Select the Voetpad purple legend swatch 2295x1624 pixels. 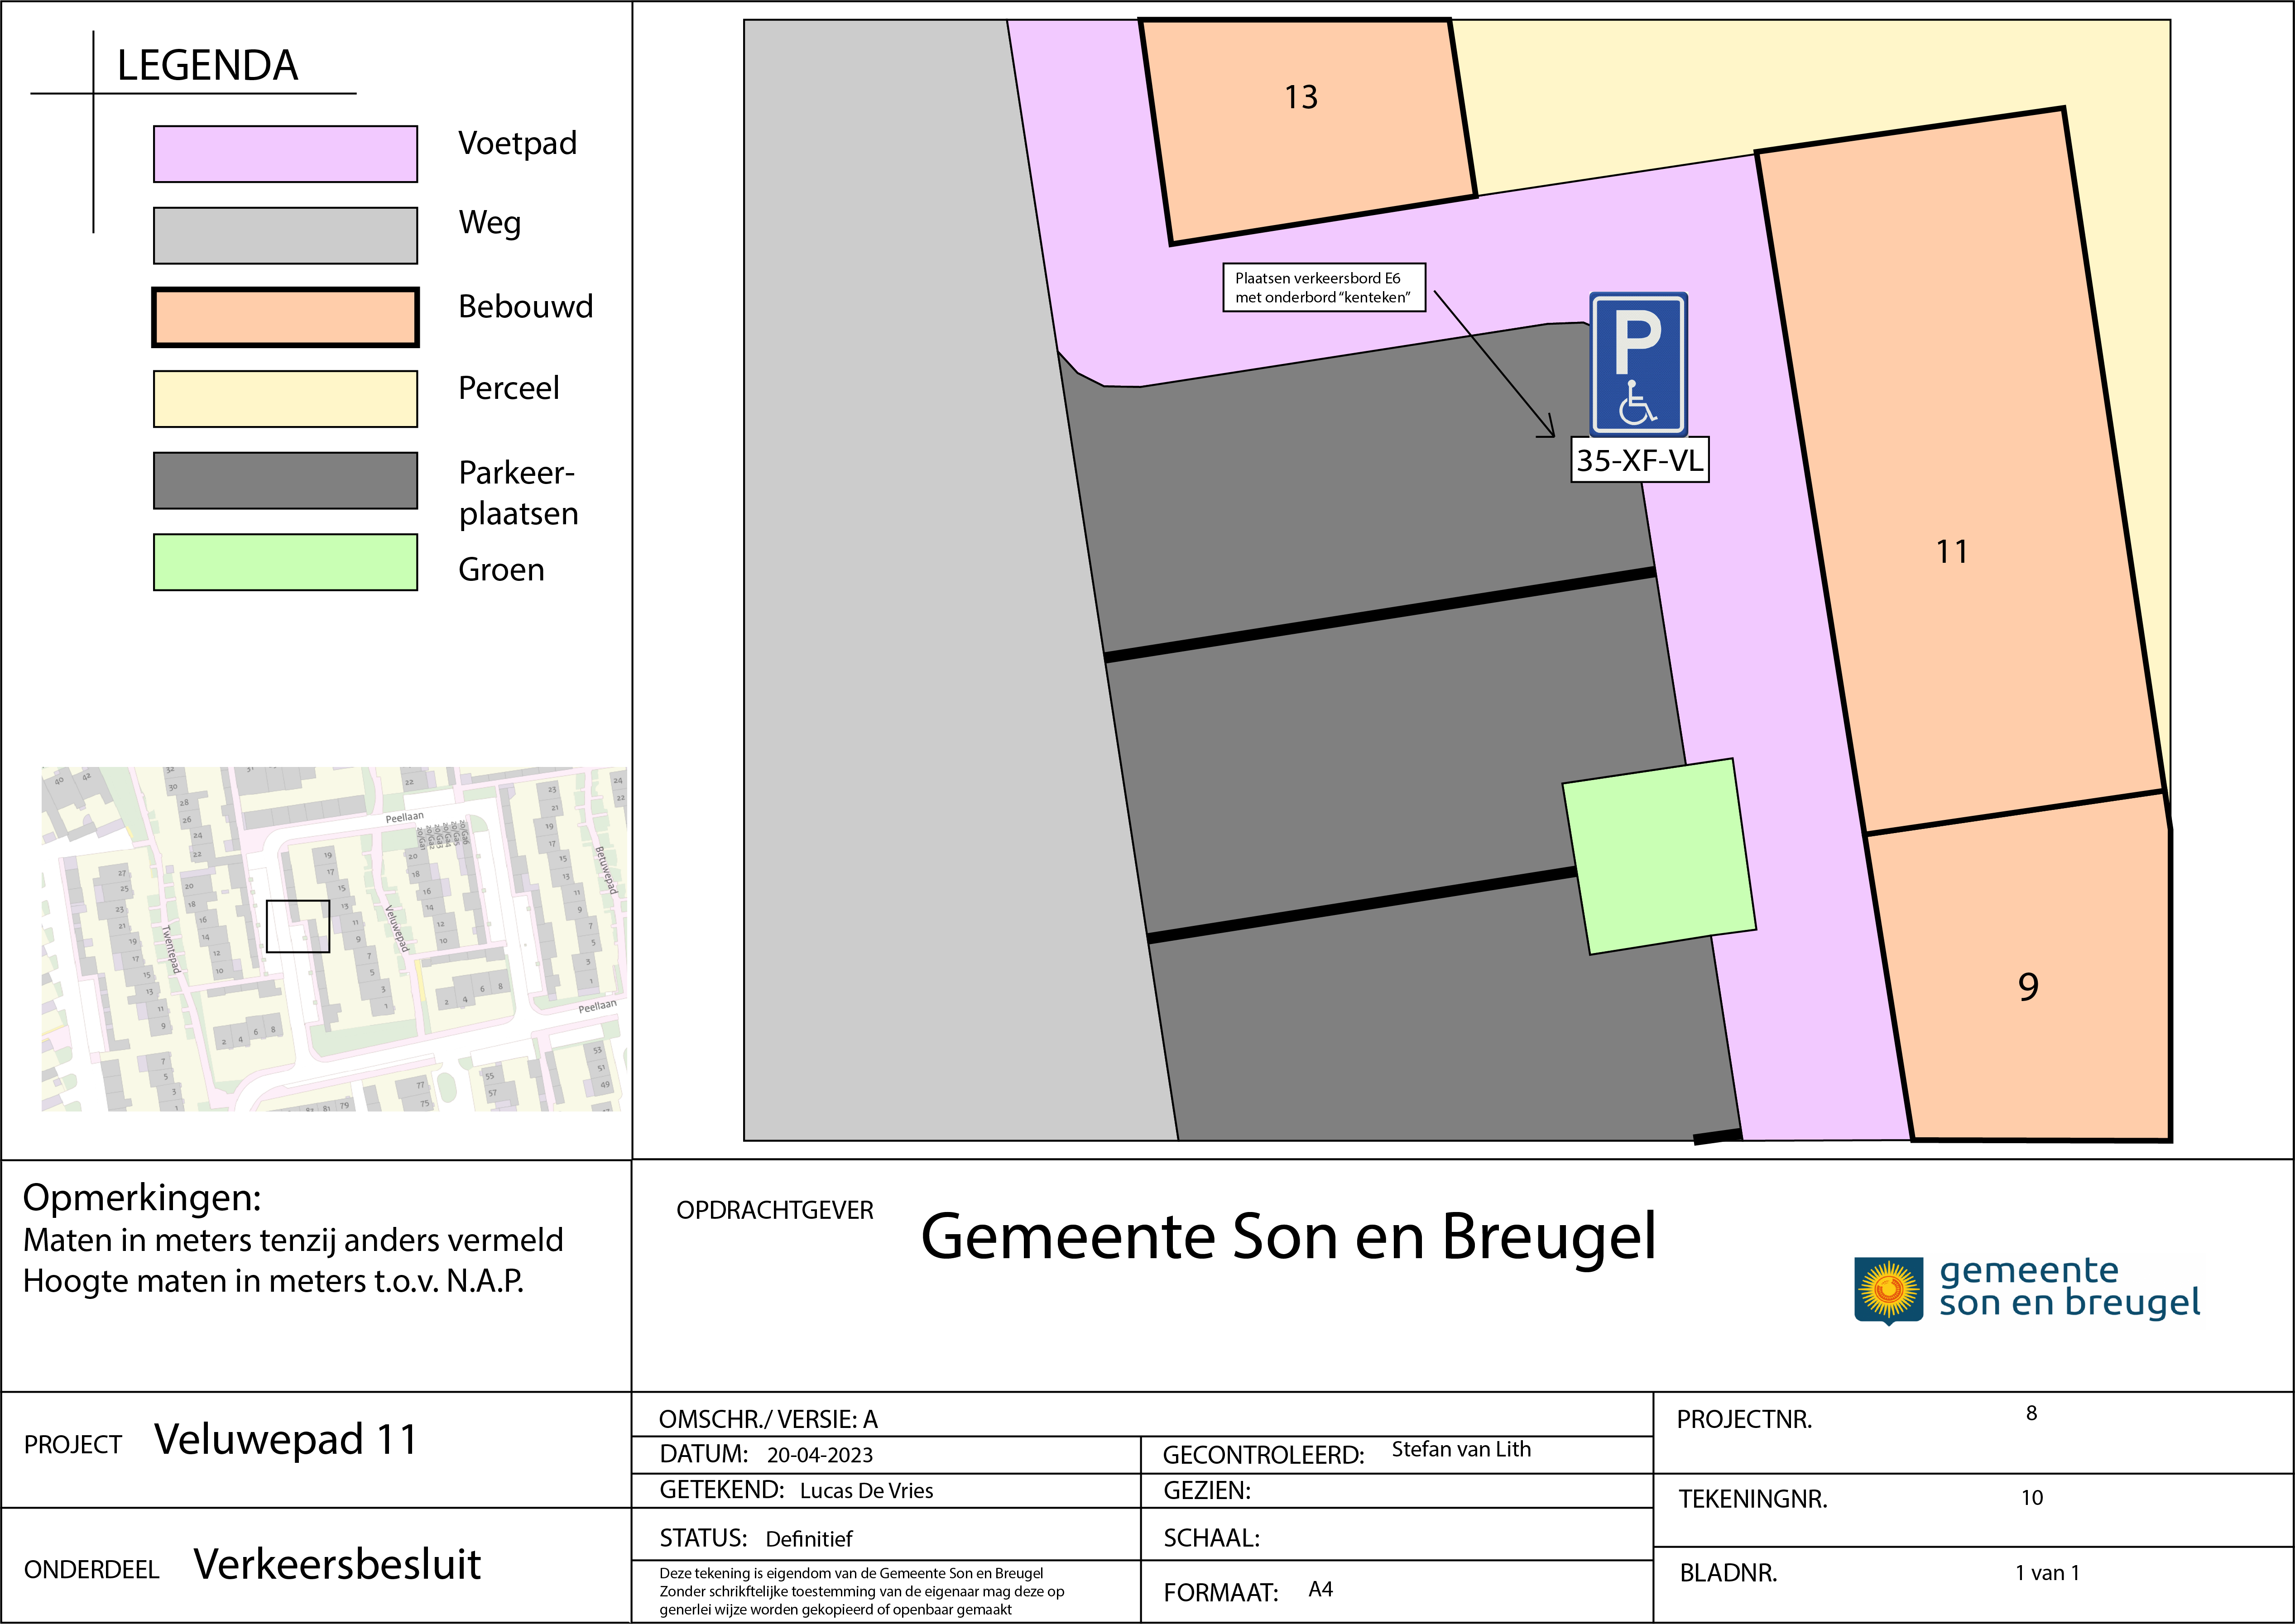(x=285, y=154)
